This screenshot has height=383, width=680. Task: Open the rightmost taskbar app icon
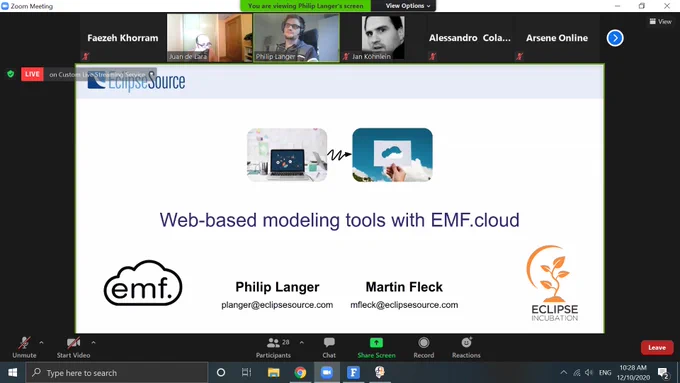click(x=380, y=373)
